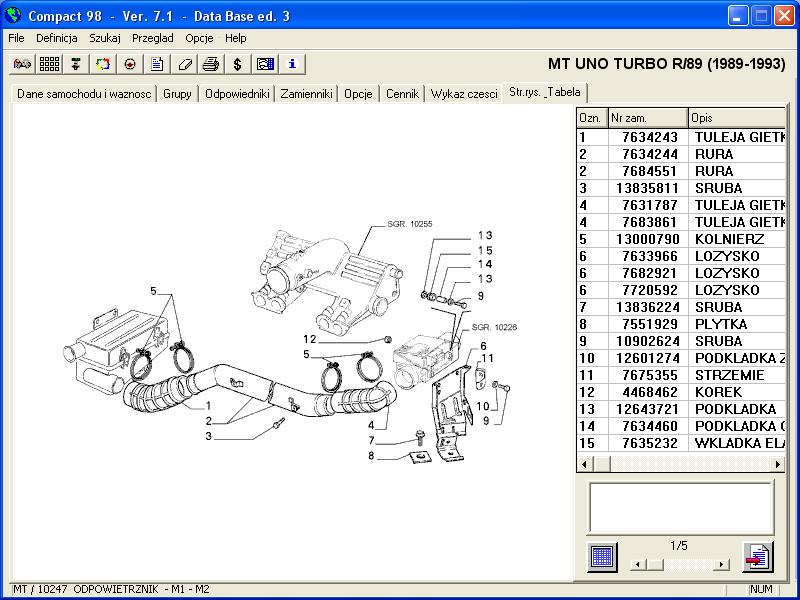Click the document export arrow button
This screenshot has width=800, height=600.
[757, 557]
